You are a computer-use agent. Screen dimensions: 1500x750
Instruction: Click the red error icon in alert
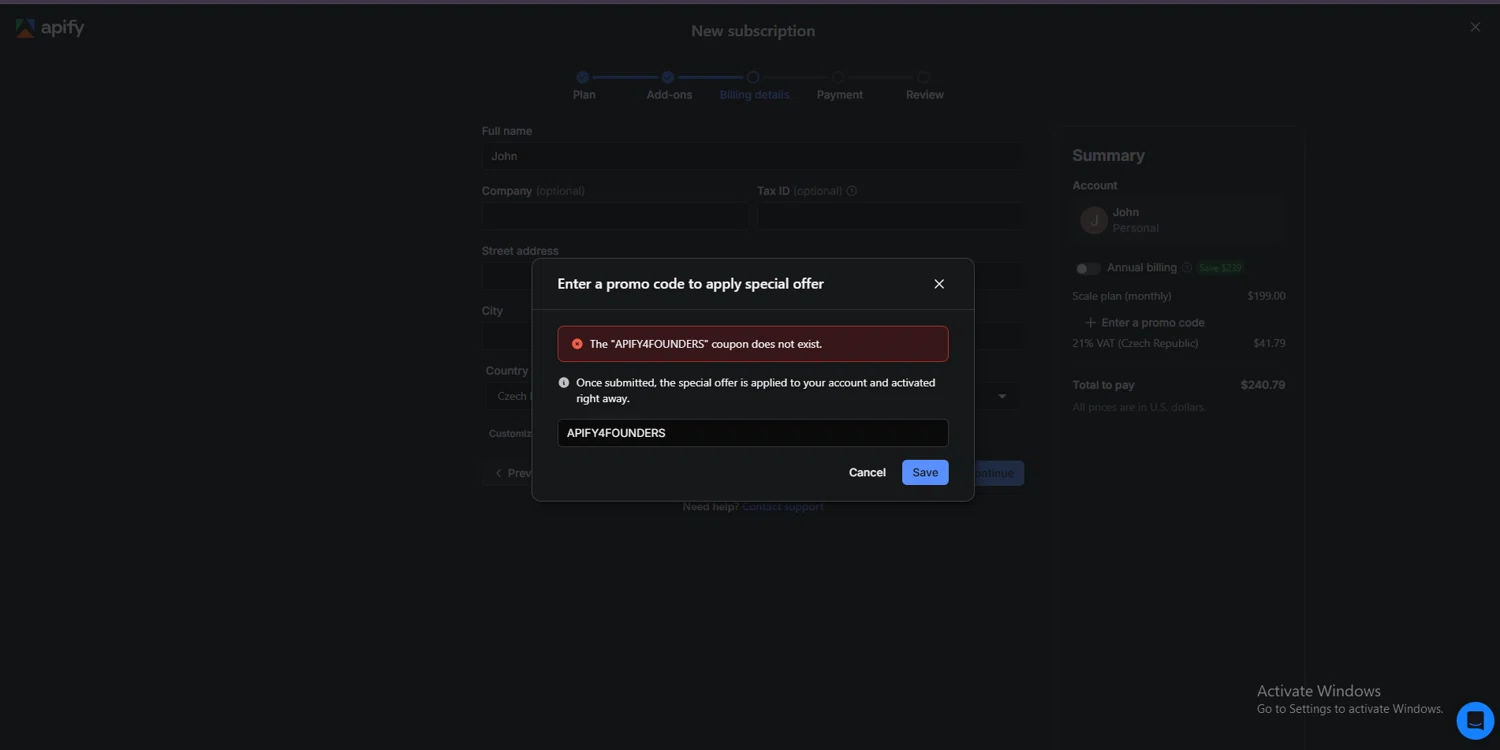pos(577,344)
